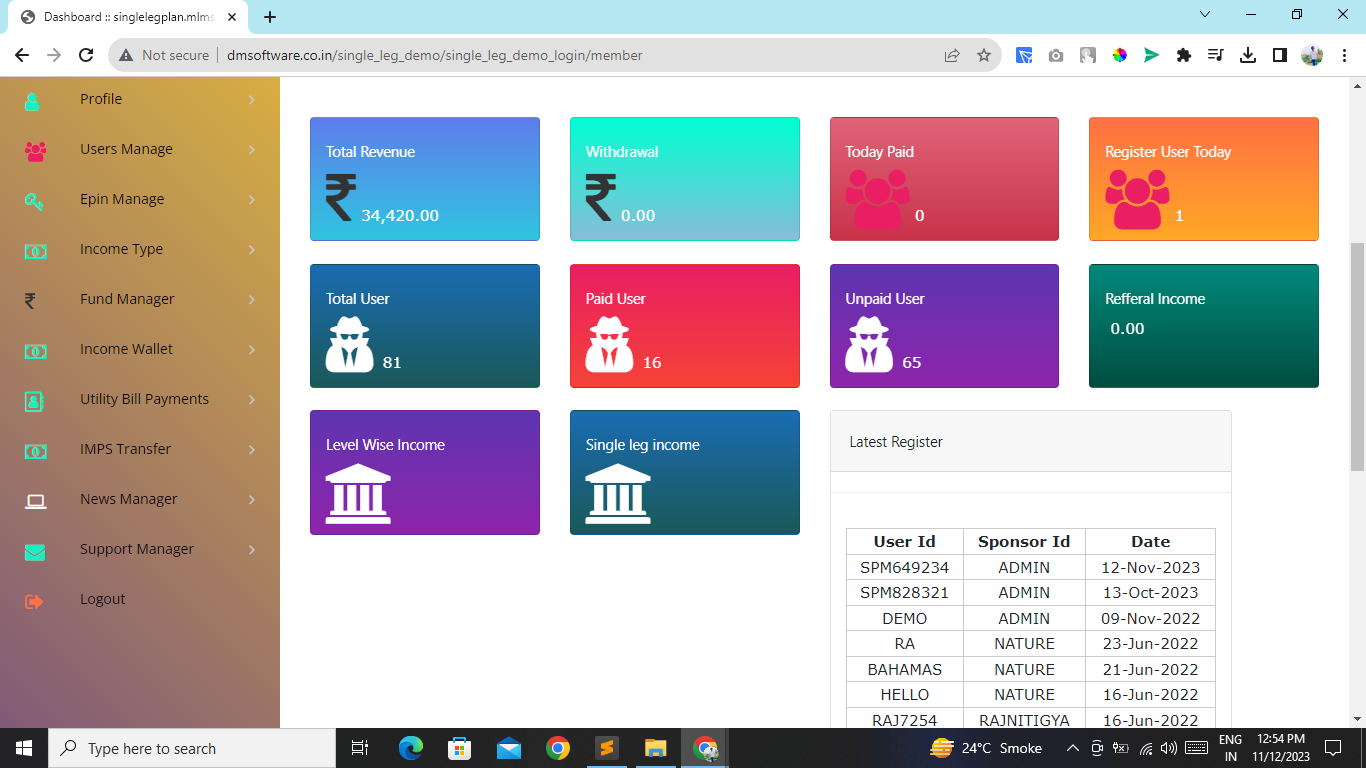Click the people icon in Today Paid card

[876, 198]
